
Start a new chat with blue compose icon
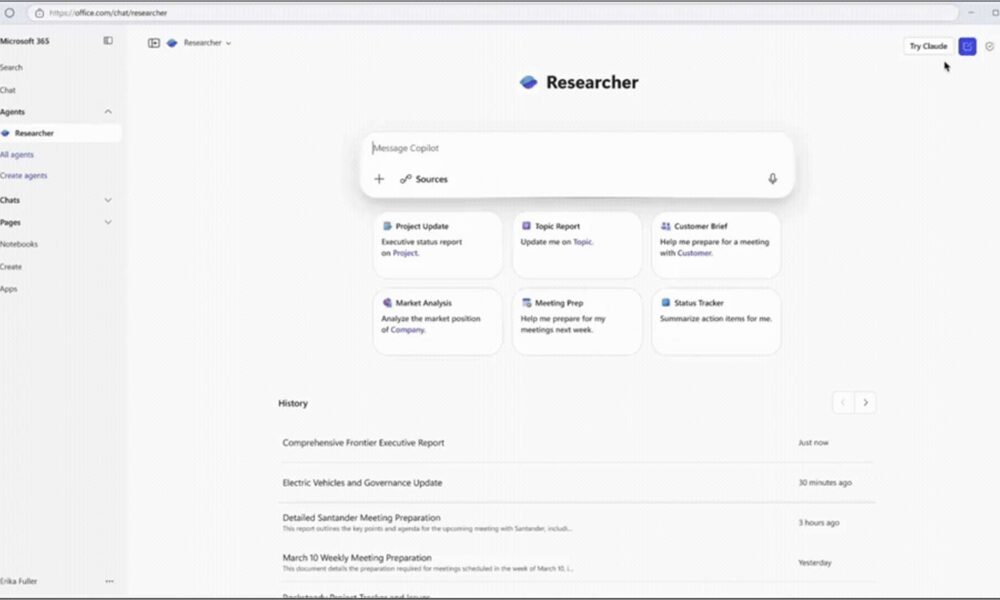[967, 46]
